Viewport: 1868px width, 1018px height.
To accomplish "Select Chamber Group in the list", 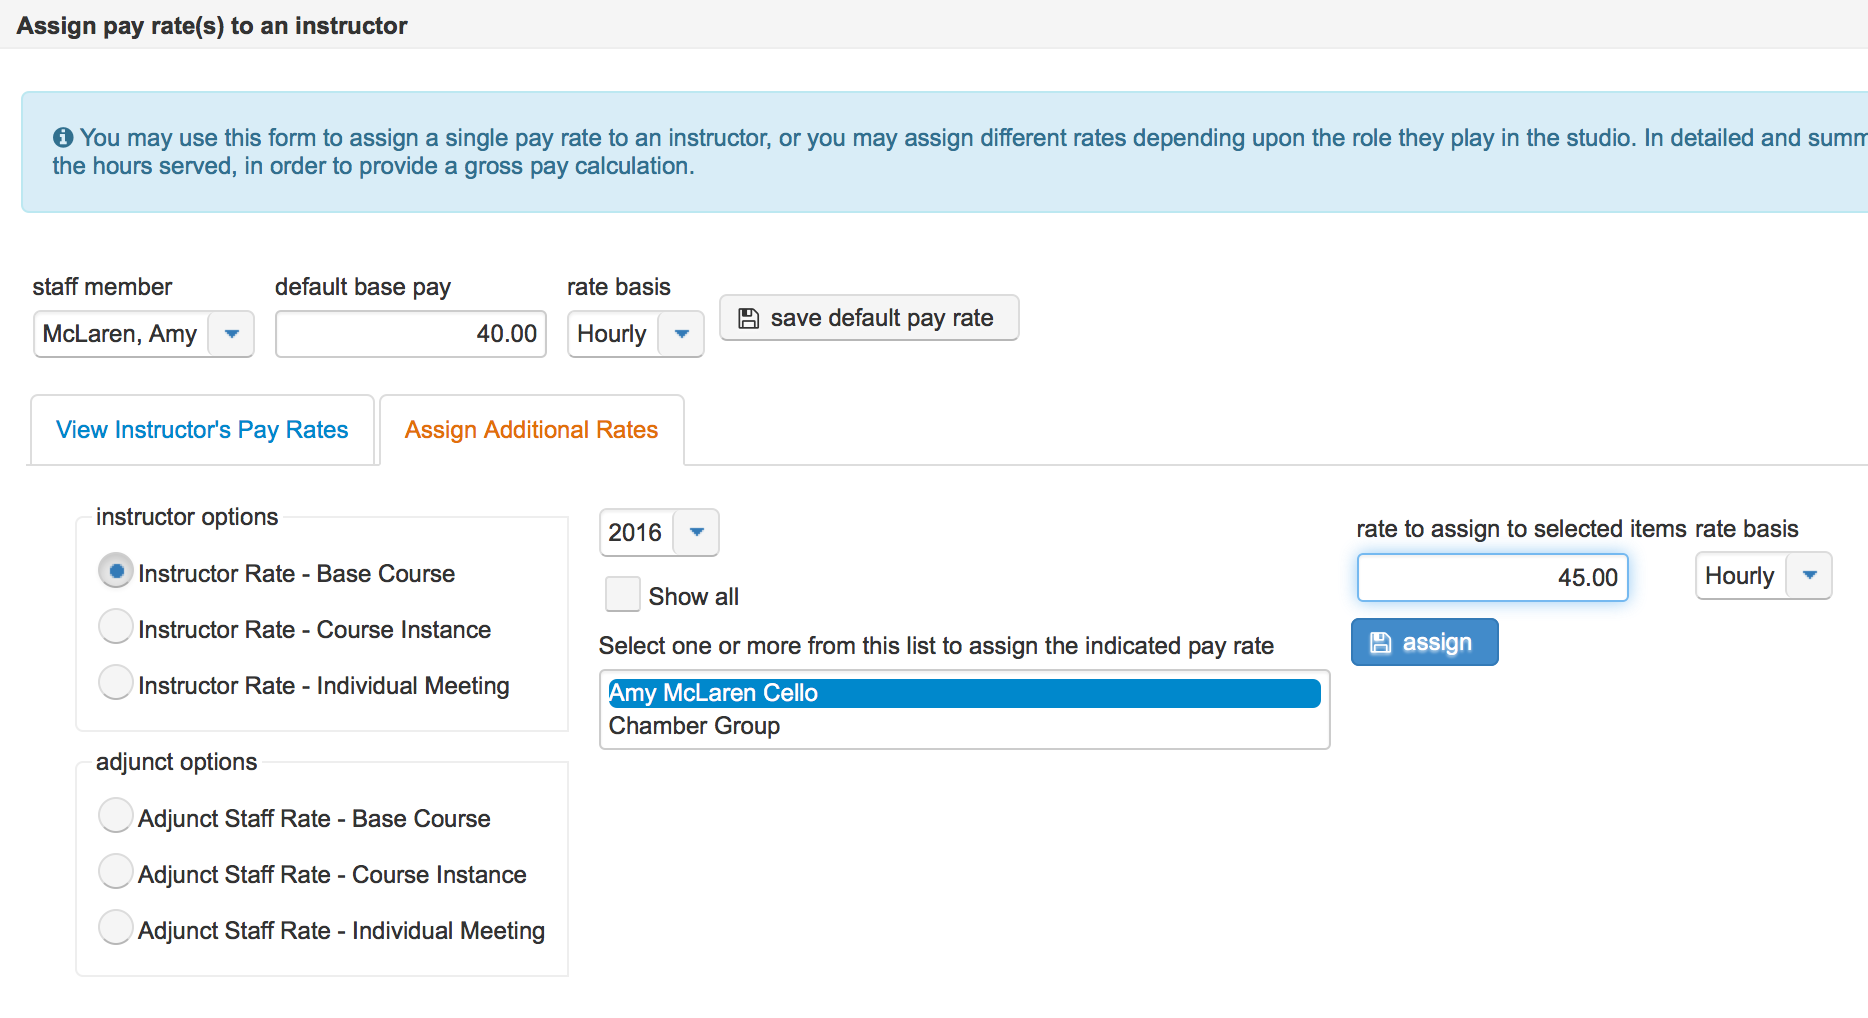I will (694, 726).
